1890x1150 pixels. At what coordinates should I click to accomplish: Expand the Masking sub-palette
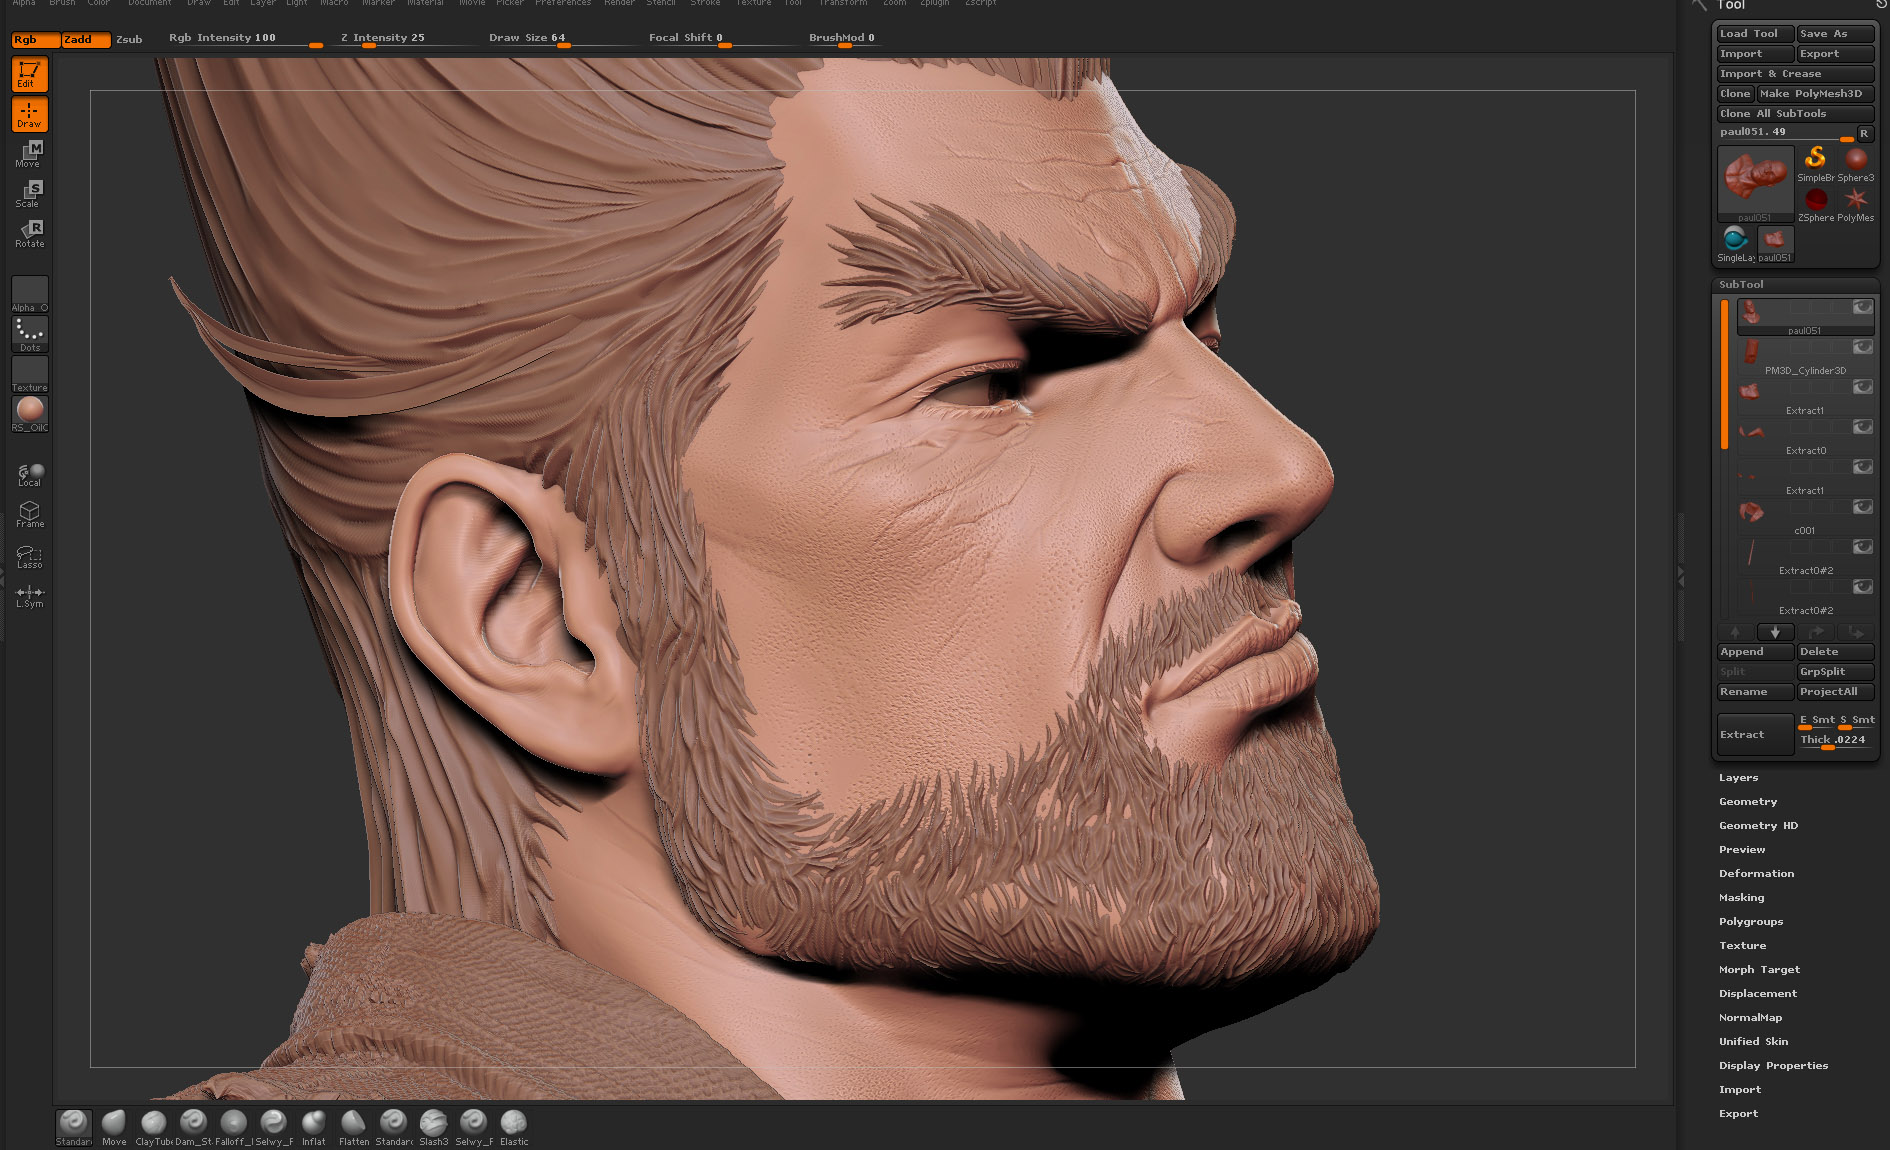[1741, 898]
